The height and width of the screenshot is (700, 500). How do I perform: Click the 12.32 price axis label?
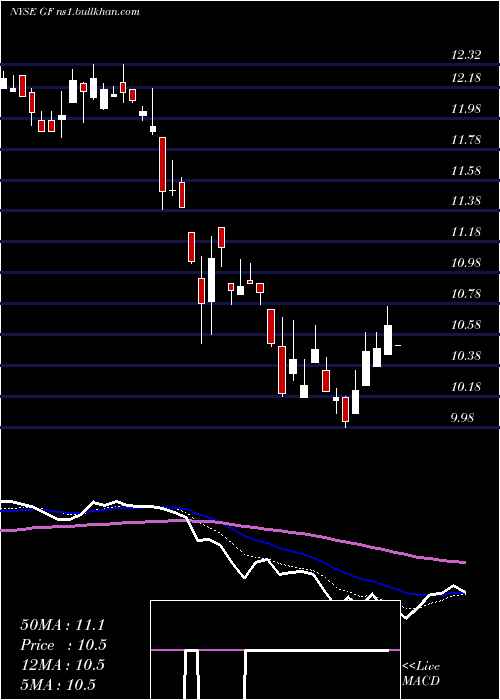pyautogui.click(x=466, y=55)
